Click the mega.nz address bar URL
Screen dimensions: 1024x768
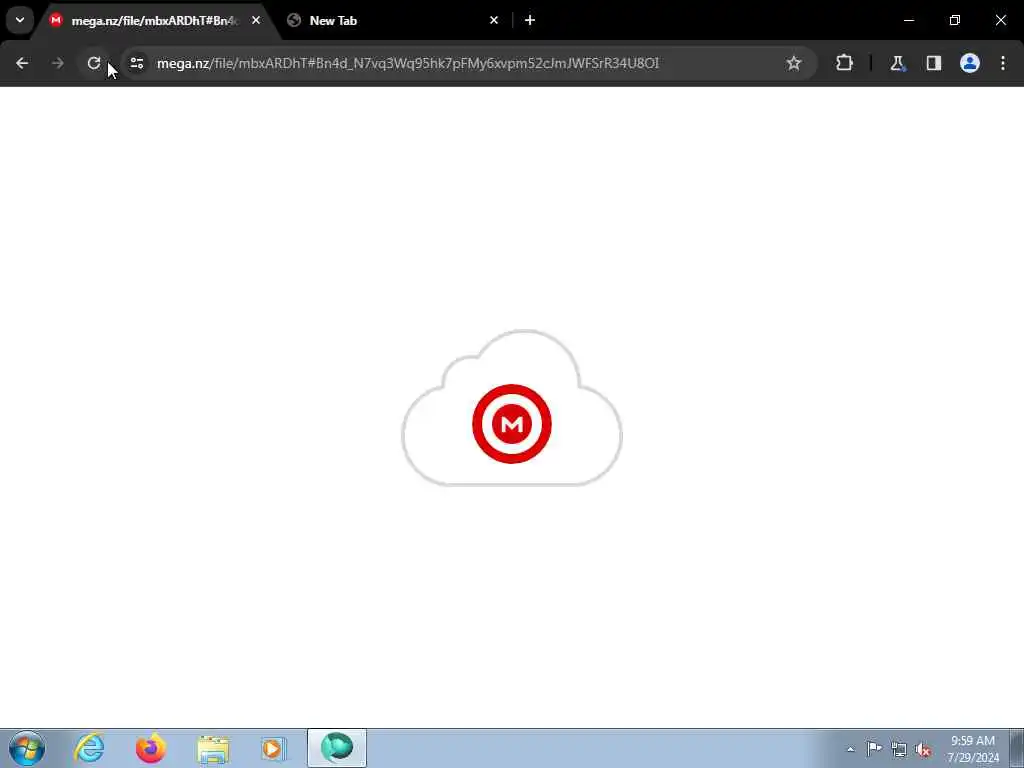pos(408,63)
